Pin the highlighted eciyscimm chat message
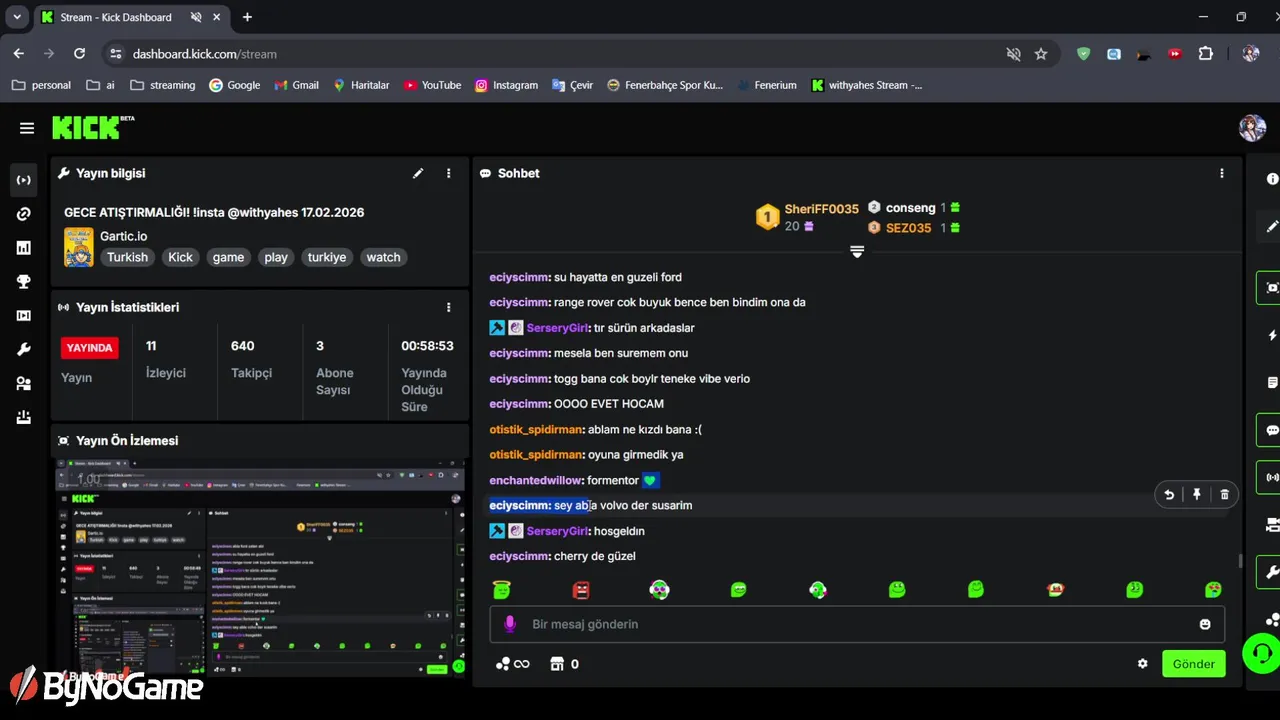1280x720 pixels. tap(1197, 494)
